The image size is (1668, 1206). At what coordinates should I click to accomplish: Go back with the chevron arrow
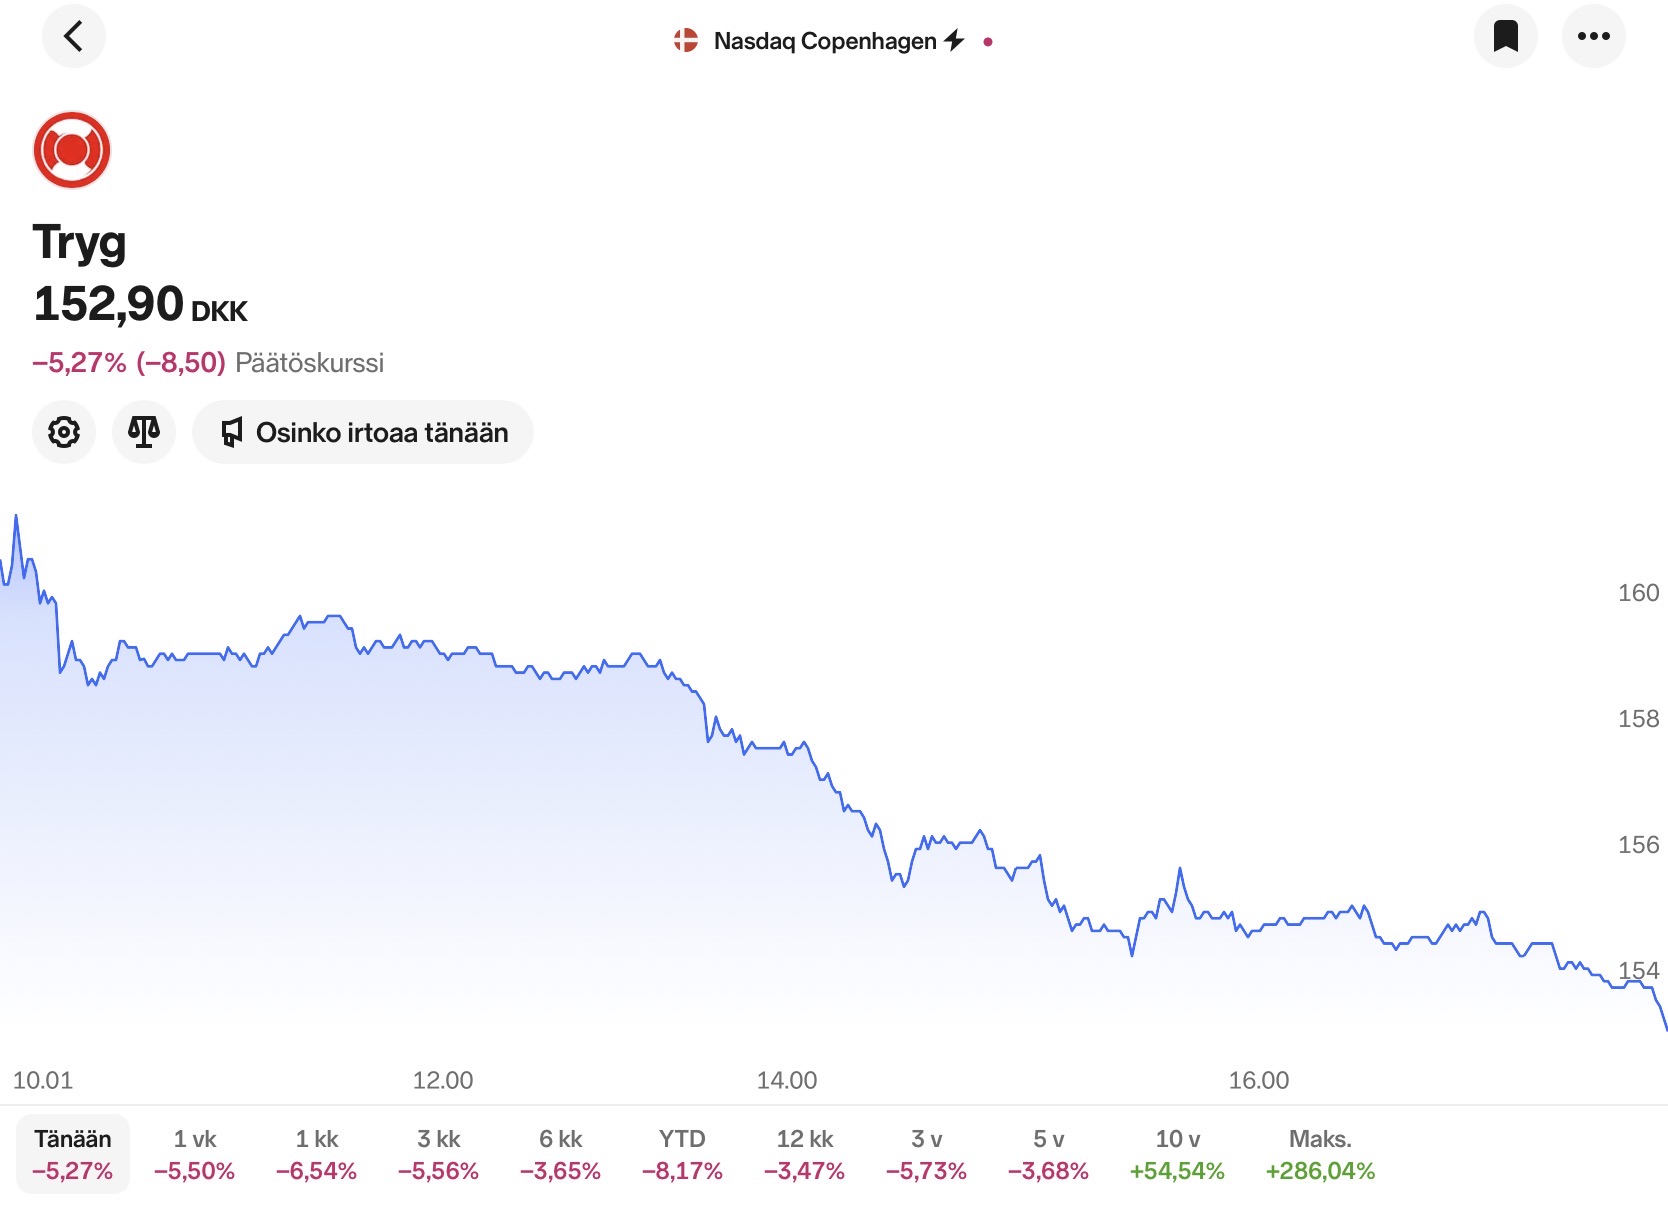73,37
